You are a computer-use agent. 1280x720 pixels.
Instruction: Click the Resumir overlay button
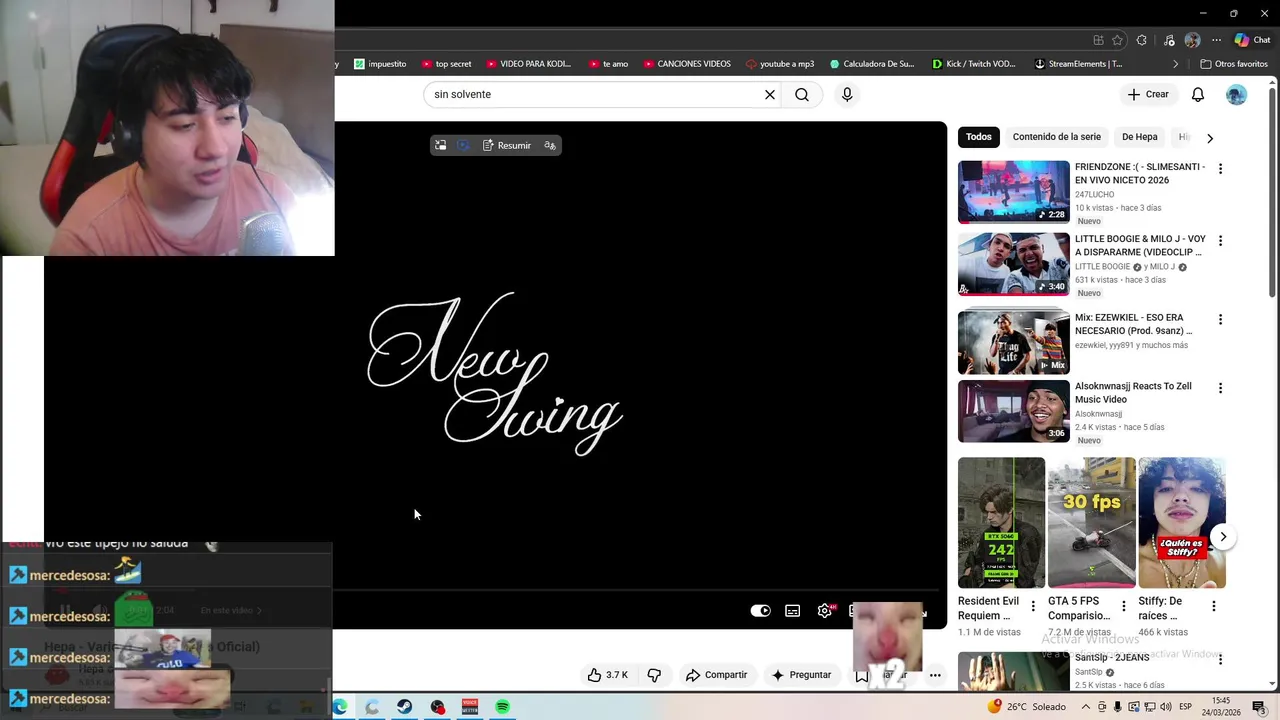tap(507, 146)
